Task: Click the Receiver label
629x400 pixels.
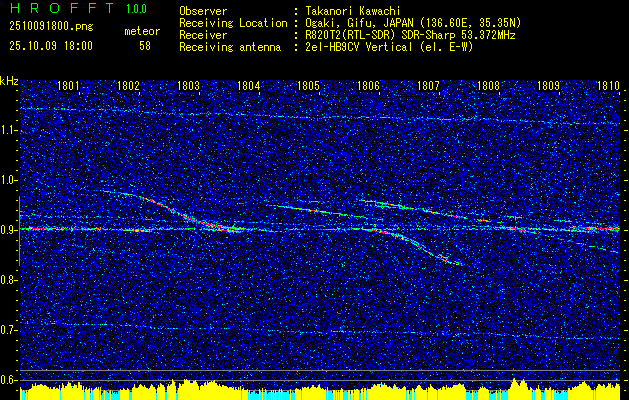Action: coord(203,35)
